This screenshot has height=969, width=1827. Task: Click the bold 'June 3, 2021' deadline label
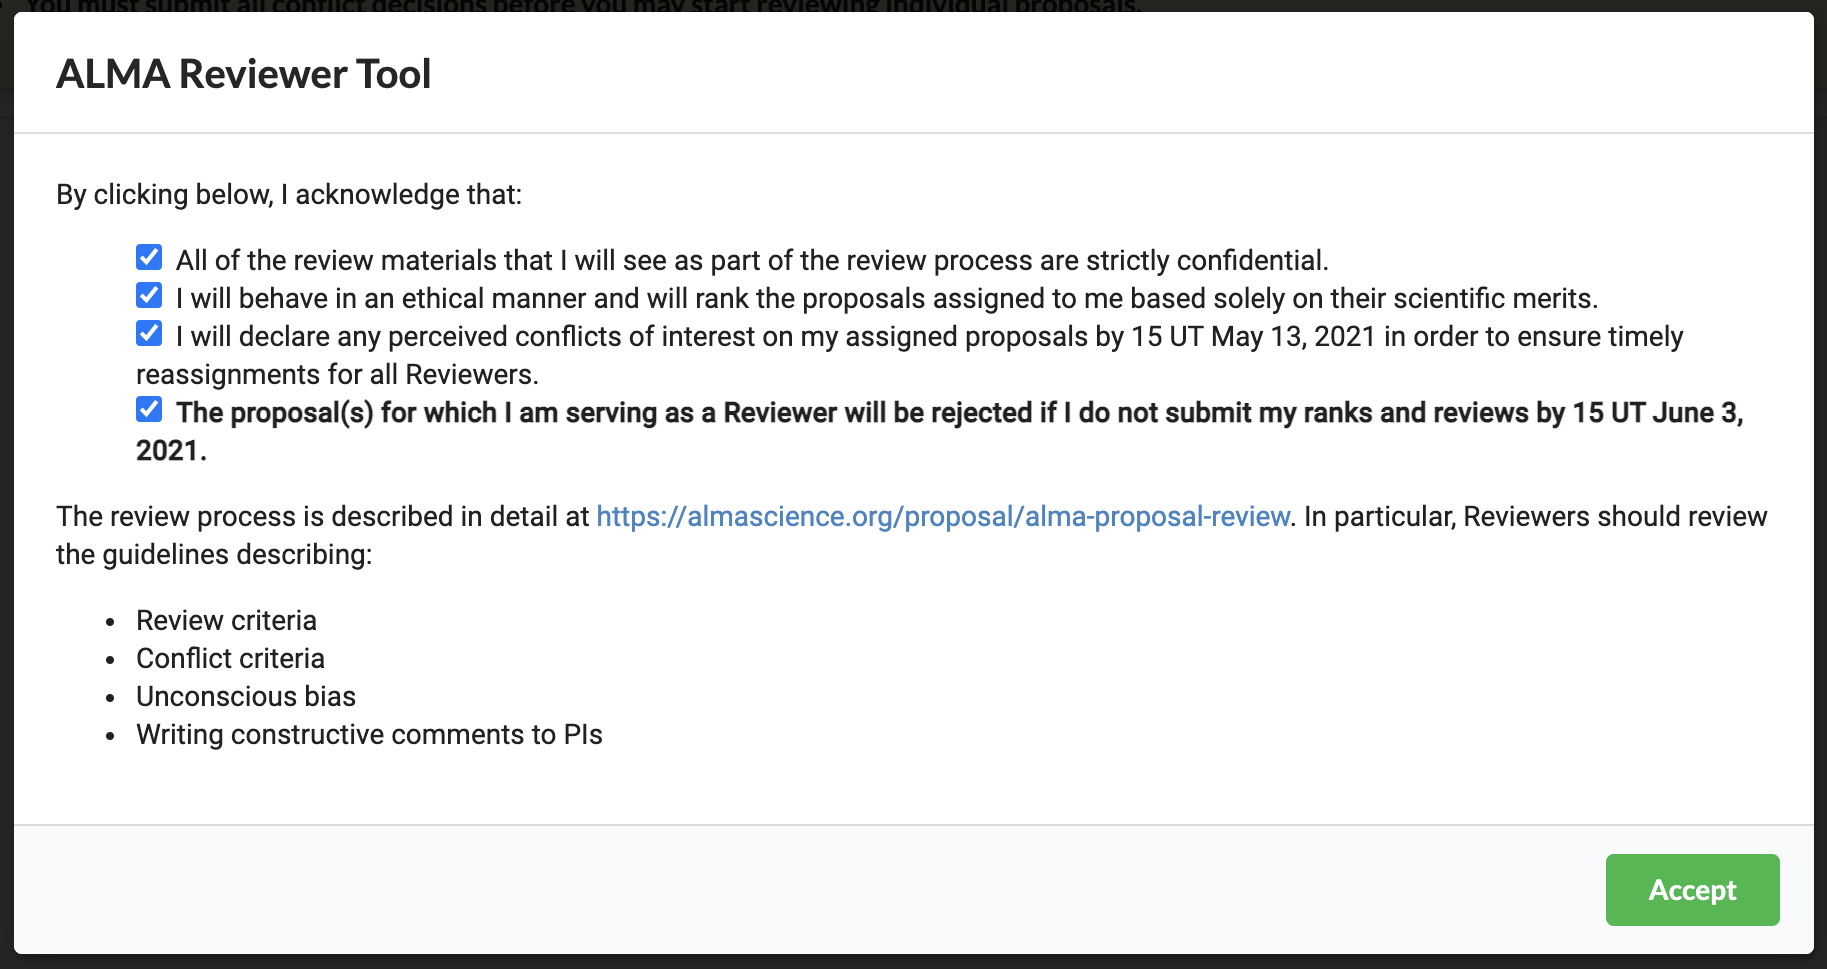959,413
